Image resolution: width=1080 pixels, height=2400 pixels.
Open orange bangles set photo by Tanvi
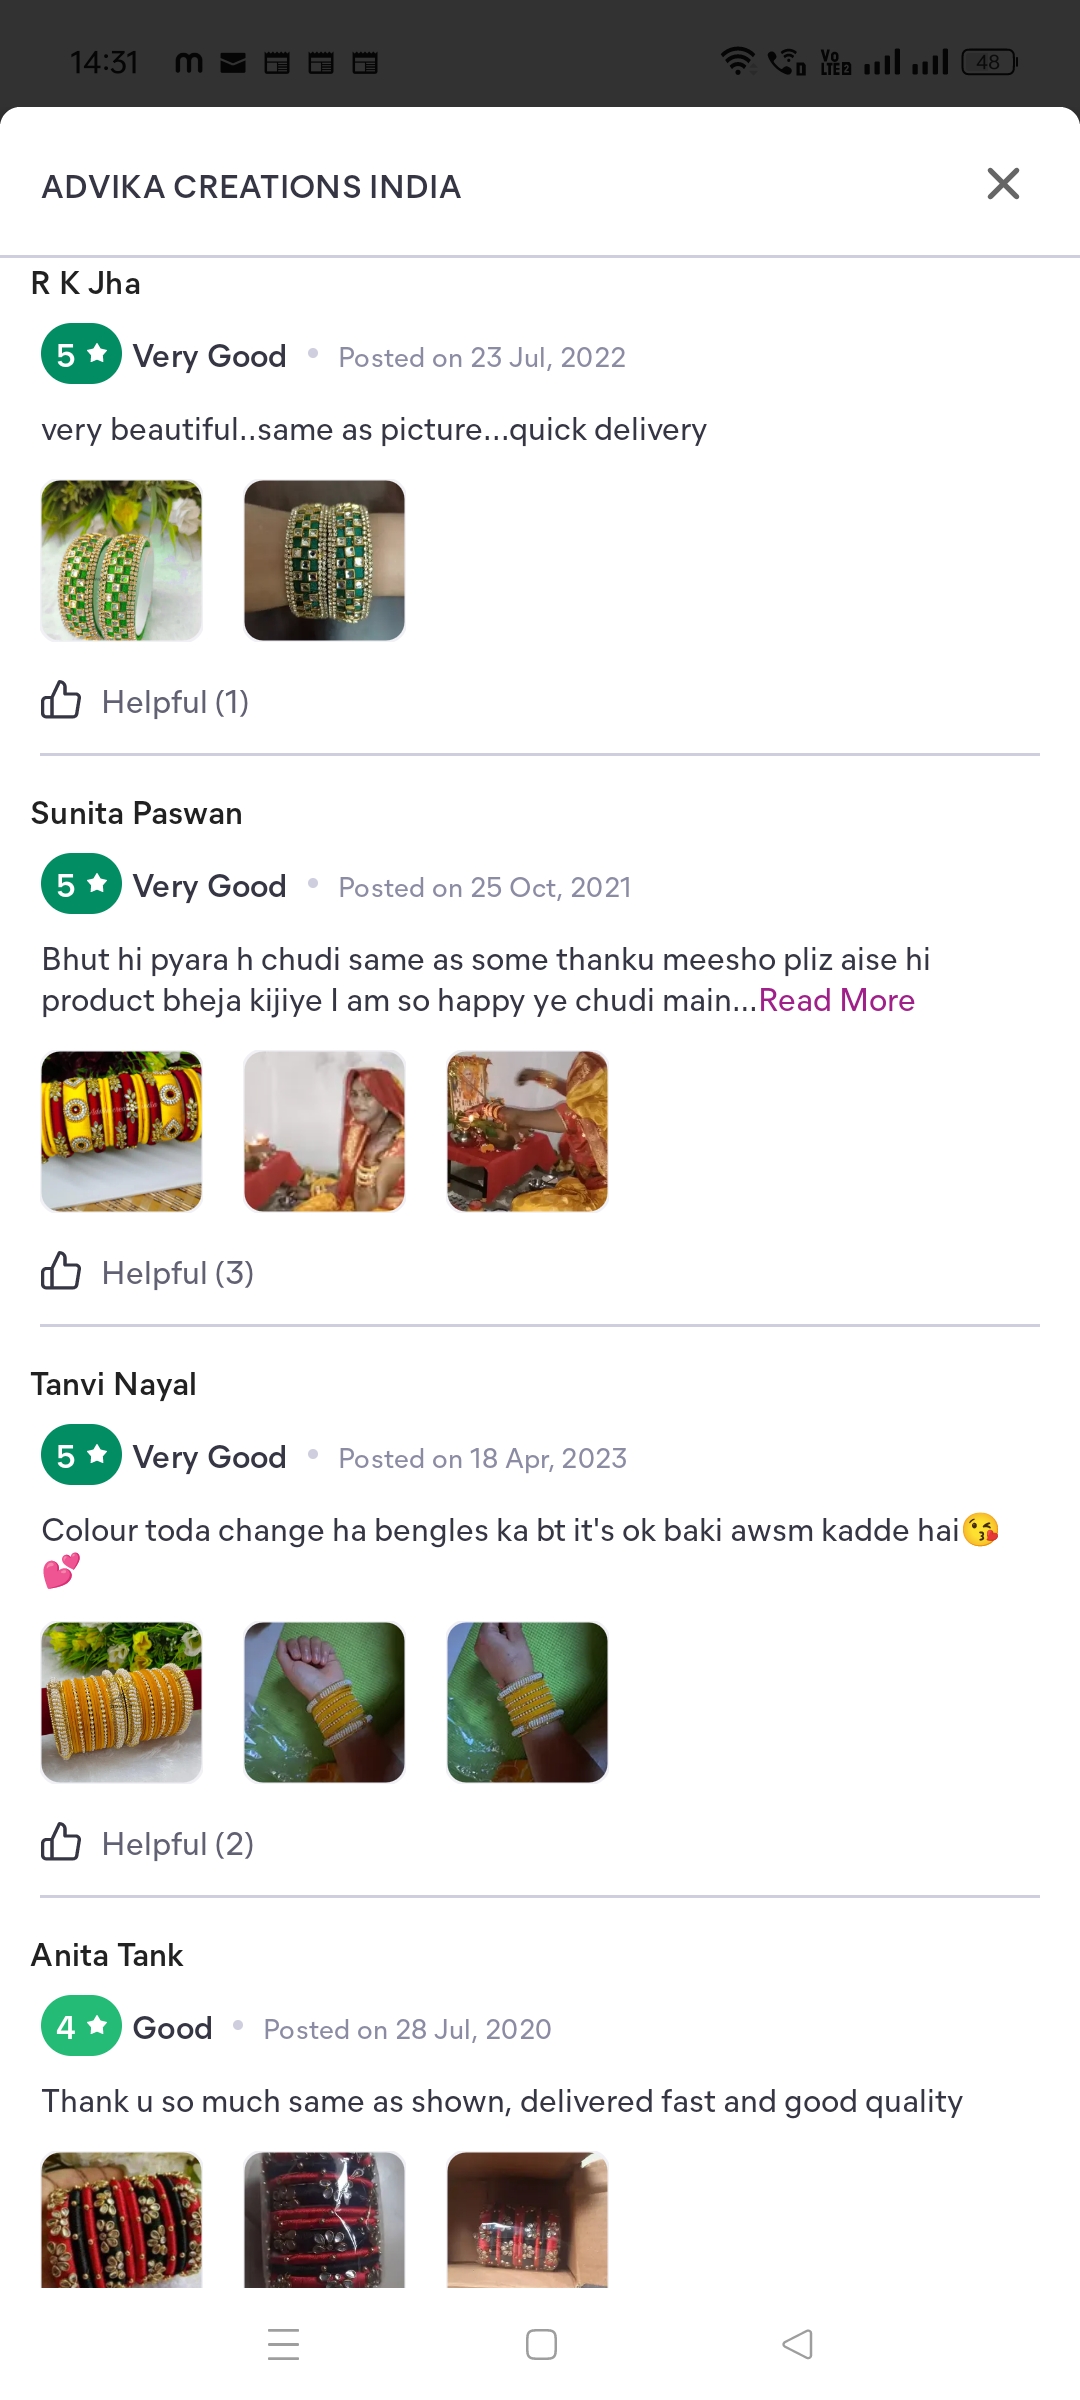point(122,1702)
